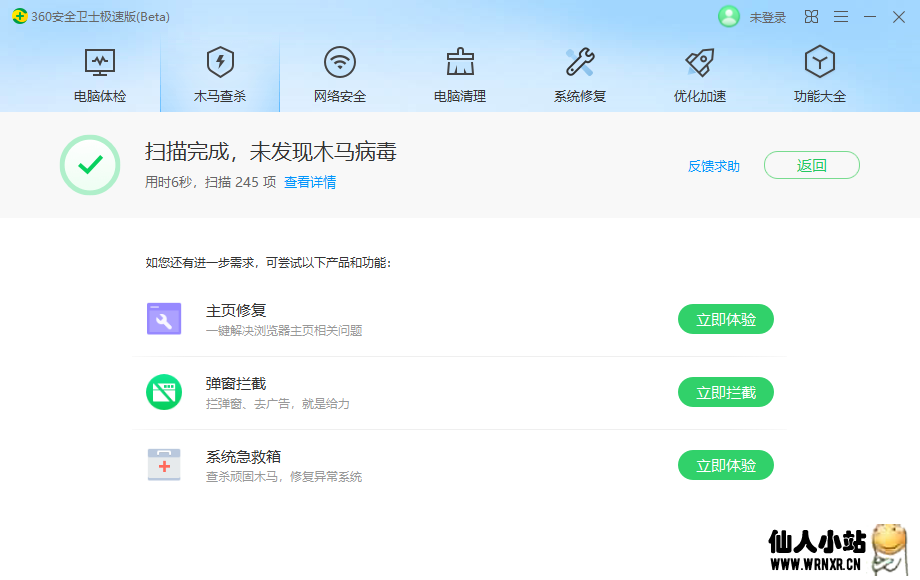Screen dimensions: 920x580
Task: Click the green scan-complete checkmark circle
Action: click(90, 165)
